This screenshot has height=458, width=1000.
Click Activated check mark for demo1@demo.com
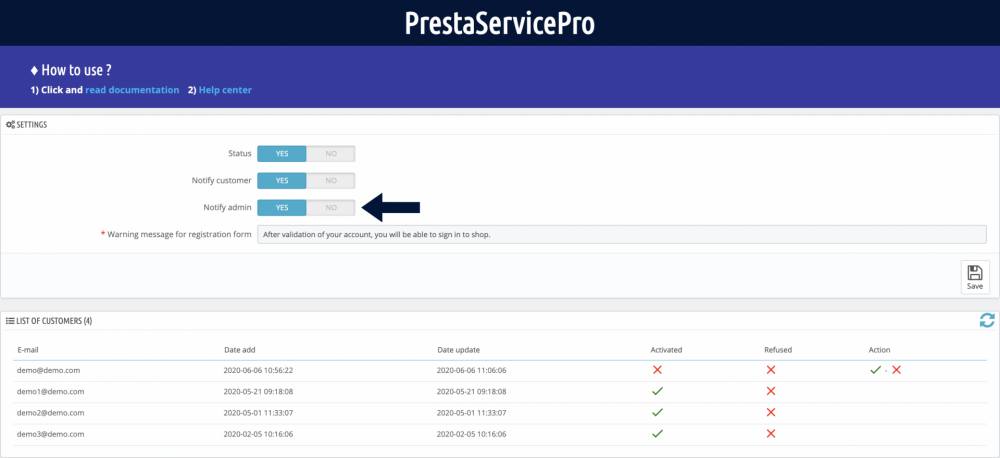[x=657, y=391]
